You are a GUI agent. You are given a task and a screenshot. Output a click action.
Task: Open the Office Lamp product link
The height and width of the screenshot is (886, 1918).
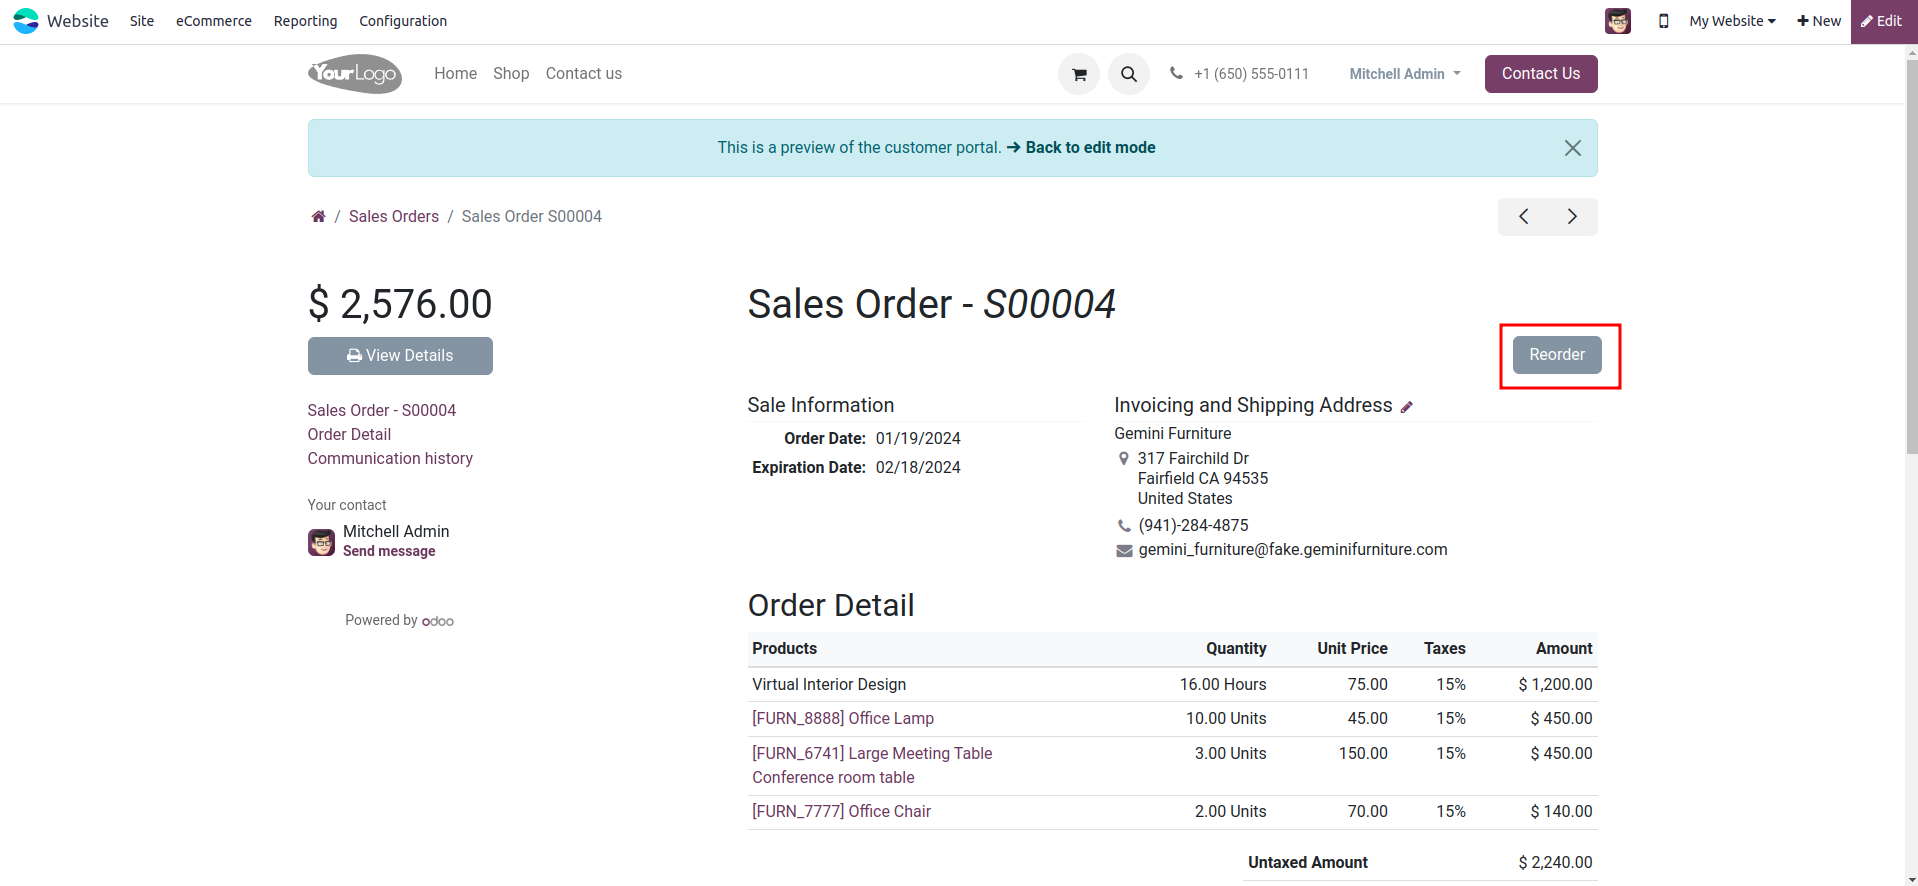tap(843, 718)
